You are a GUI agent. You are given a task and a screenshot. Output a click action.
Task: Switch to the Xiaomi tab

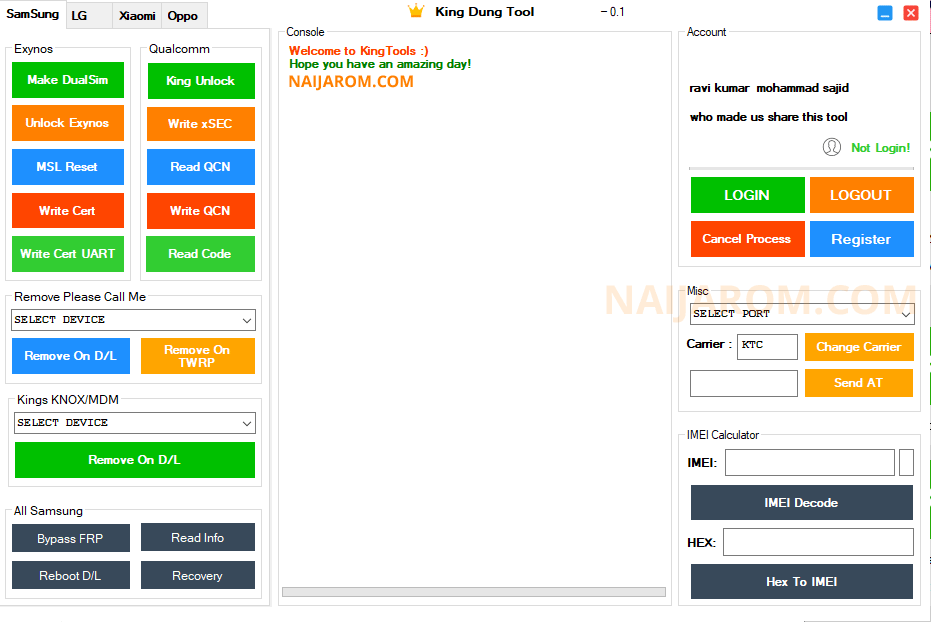137,16
